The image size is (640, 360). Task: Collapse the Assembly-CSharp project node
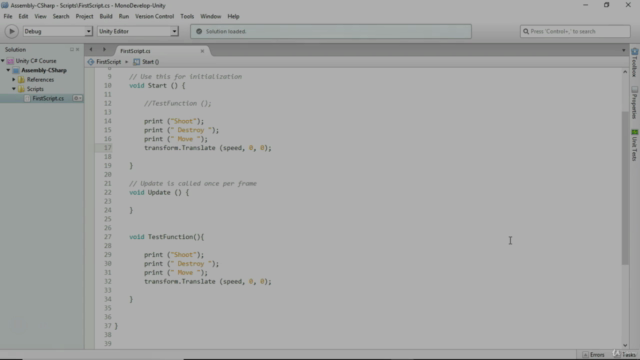click(x=8, y=70)
